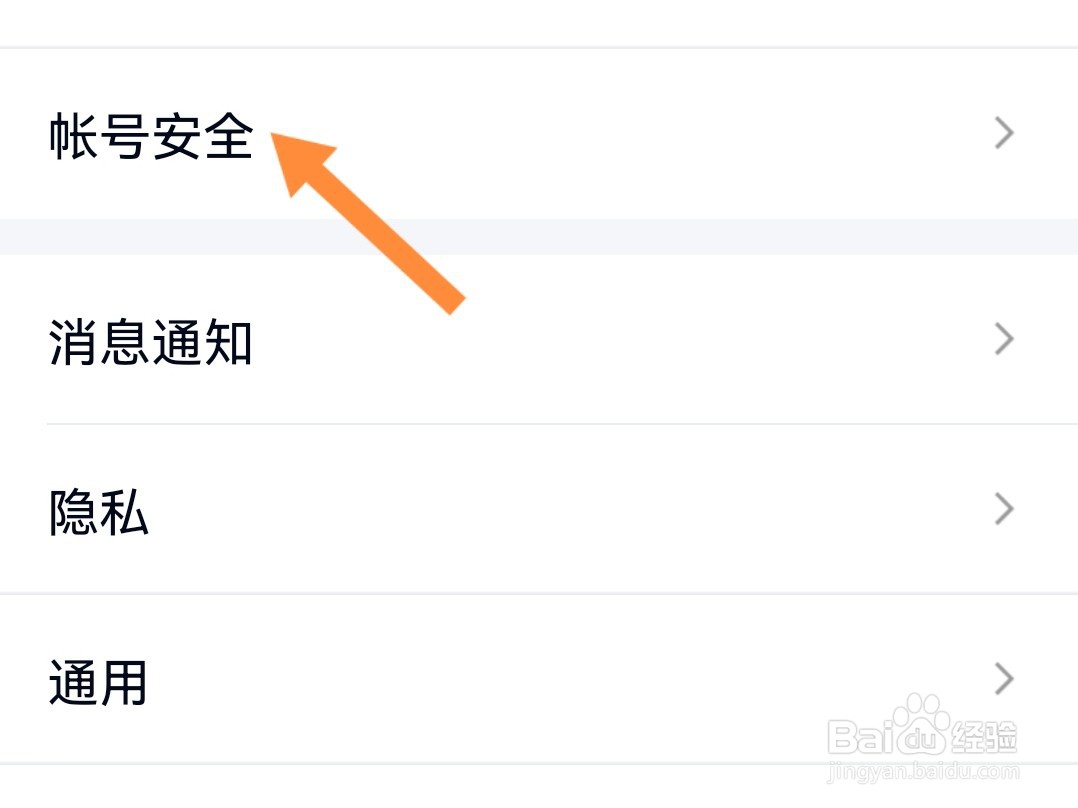Hit the right arrow beside 通用
This screenshot has height=808, width=1078.
tap(1004, 680)
